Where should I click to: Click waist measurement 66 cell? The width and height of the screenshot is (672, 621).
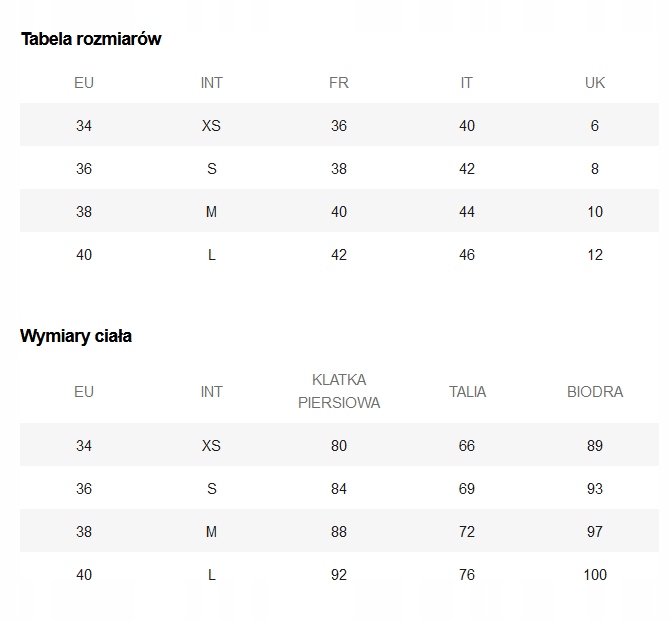[x=467, y=446]
